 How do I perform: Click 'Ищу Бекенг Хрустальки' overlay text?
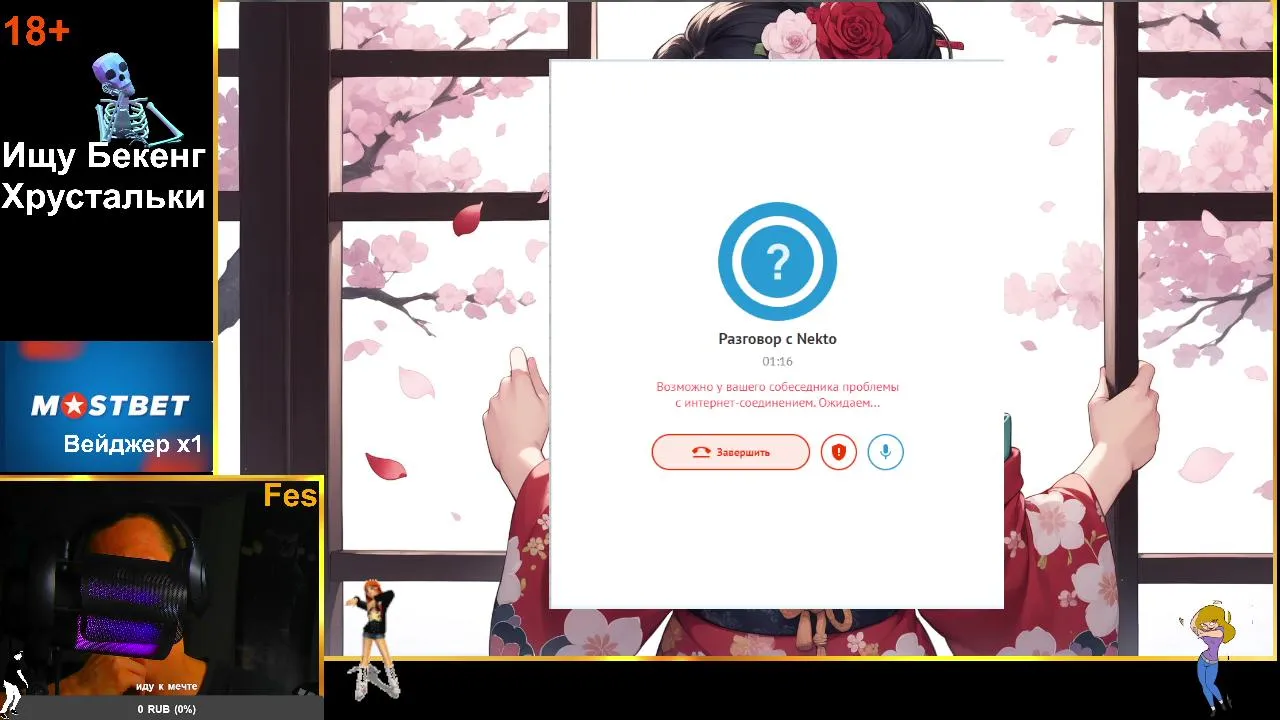tap(104, 175)
